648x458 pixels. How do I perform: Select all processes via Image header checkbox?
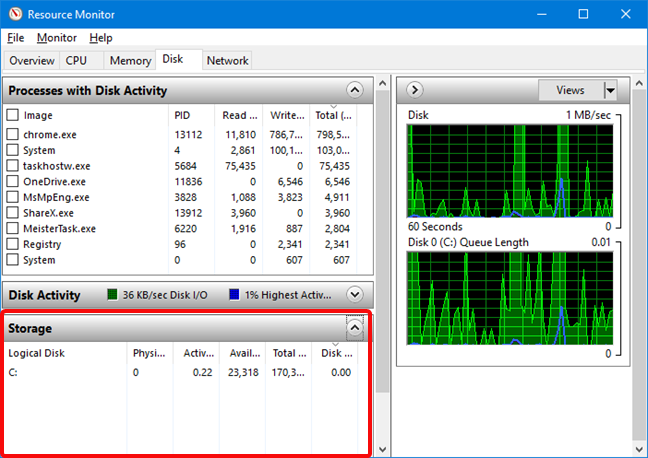click(13, 115)
